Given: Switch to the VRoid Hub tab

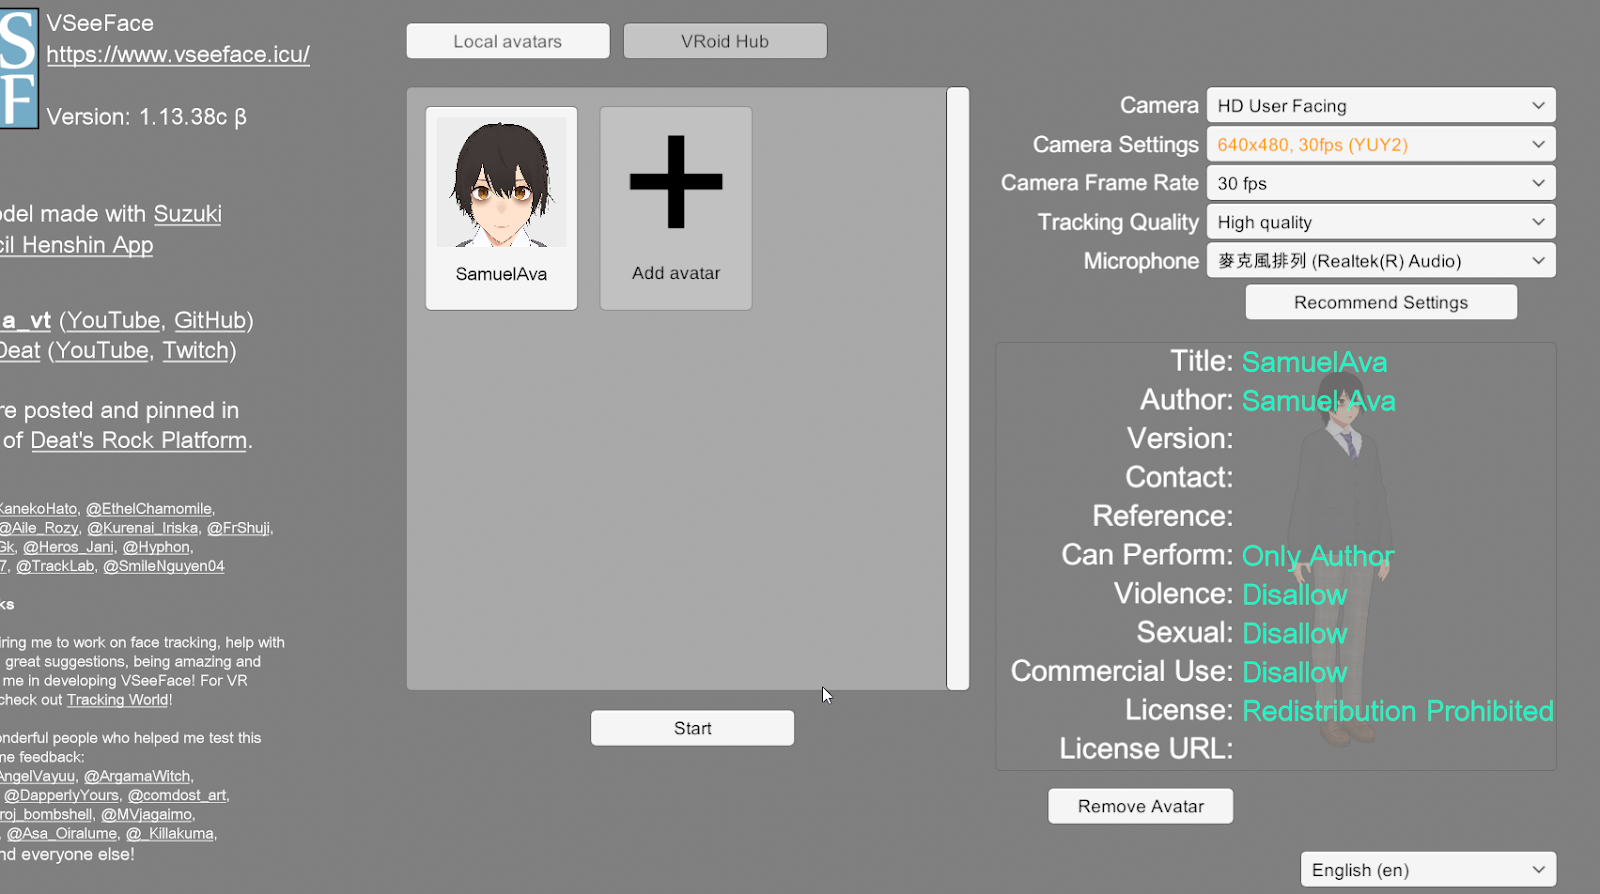Looking at the screenshot, I should coord(725,41).
